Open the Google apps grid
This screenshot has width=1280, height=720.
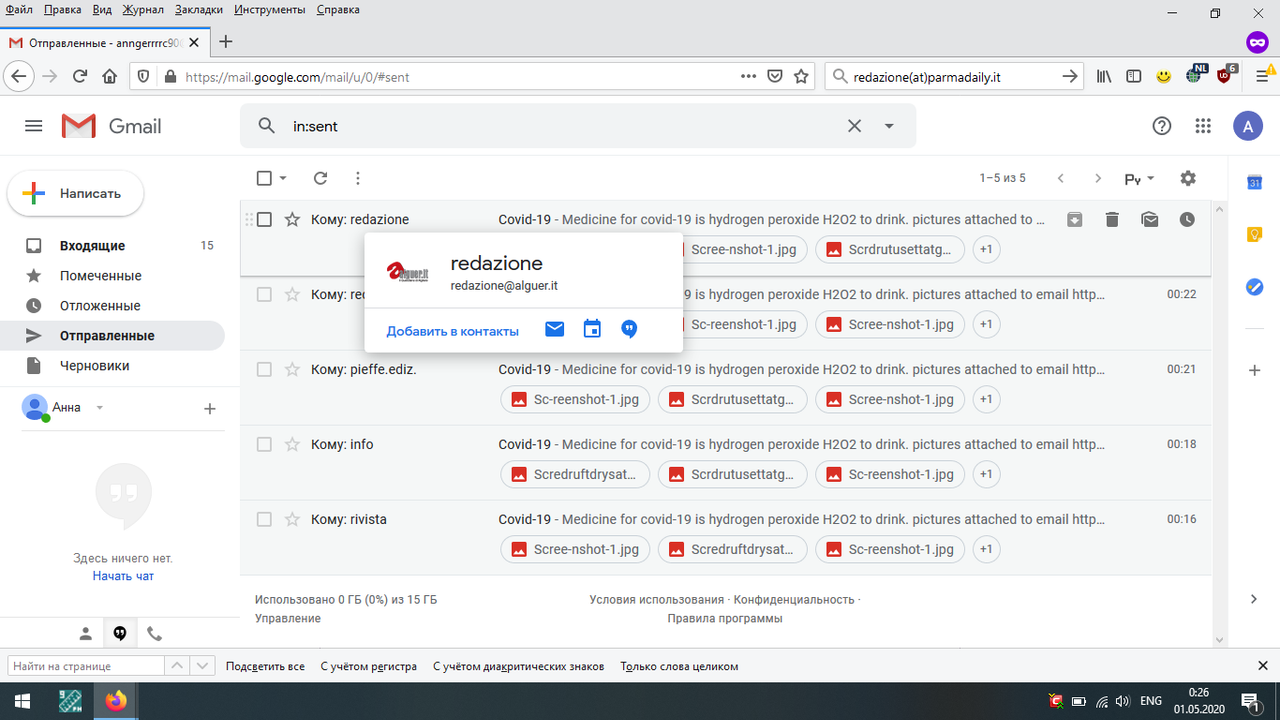(x=1204, y=126)
